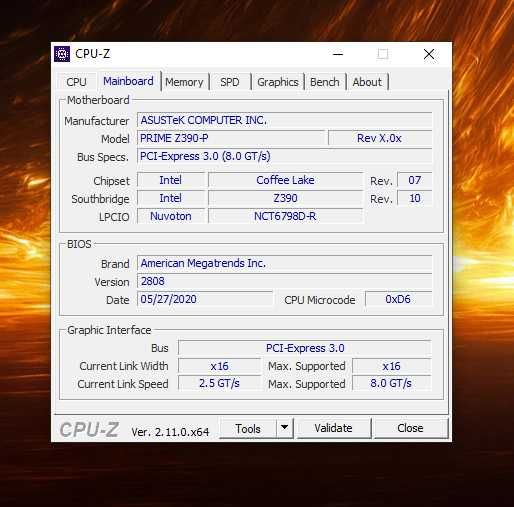Click chipset revision value 07
514x507 pixels.
[415, 180]
